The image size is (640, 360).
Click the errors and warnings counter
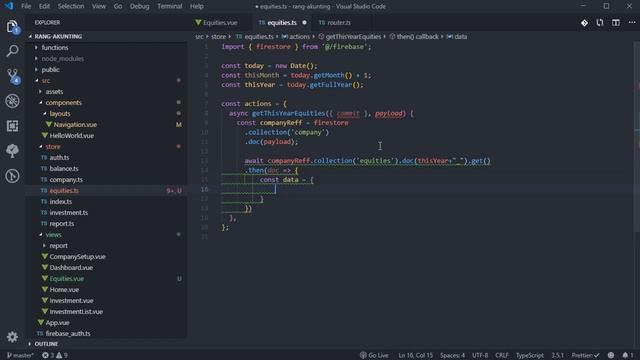point(55,356)
